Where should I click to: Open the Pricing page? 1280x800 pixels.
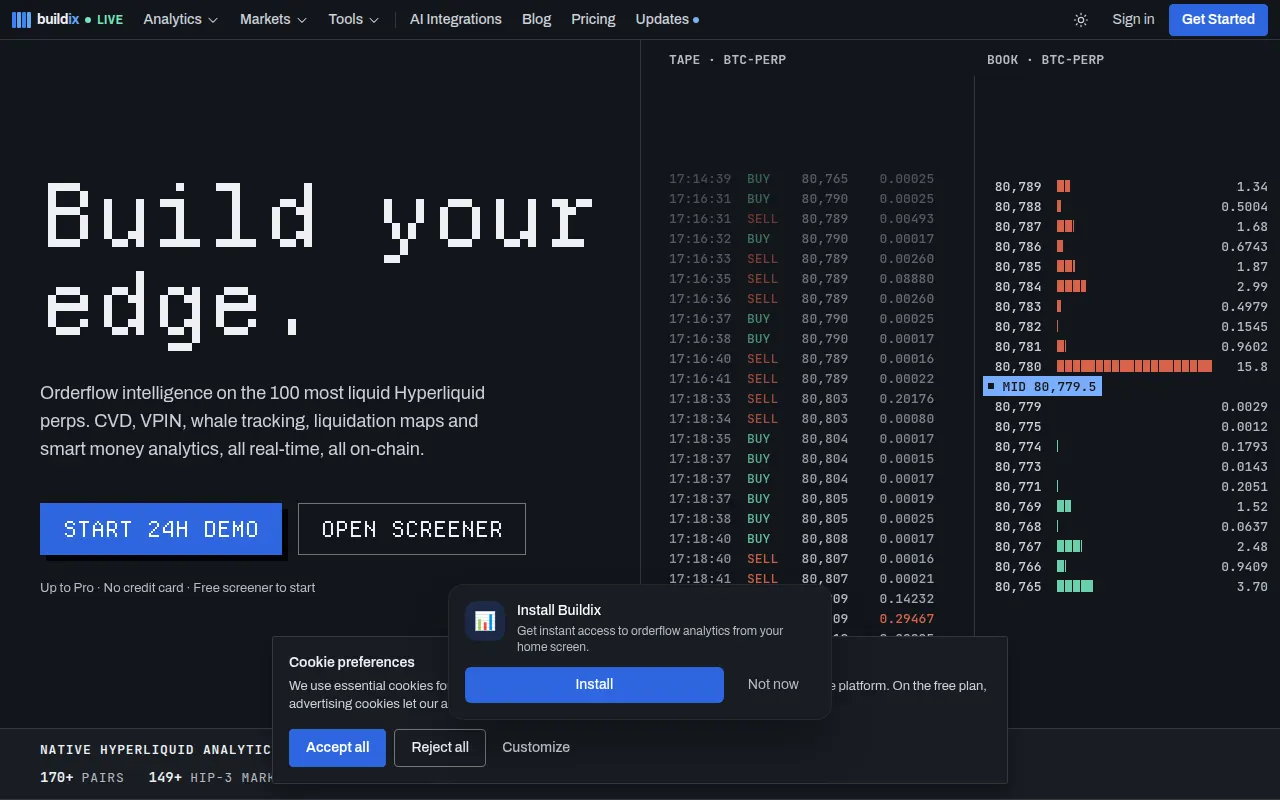[593, 19]
